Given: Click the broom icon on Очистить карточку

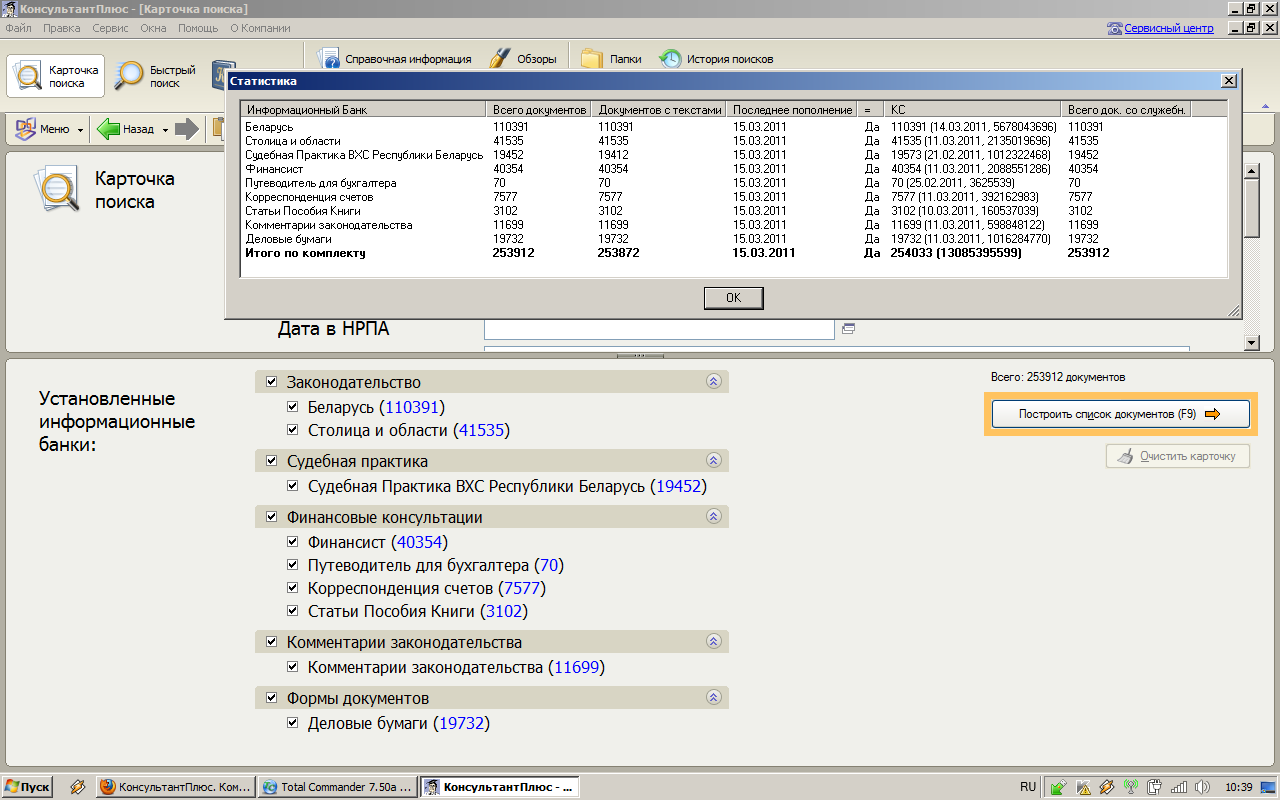Looking at the screenshot, I should pyautogui.click(x=1125, y=456).
